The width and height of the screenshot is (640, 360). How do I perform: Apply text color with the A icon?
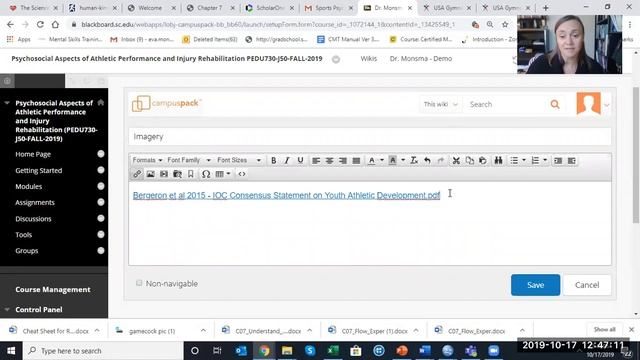371,160
